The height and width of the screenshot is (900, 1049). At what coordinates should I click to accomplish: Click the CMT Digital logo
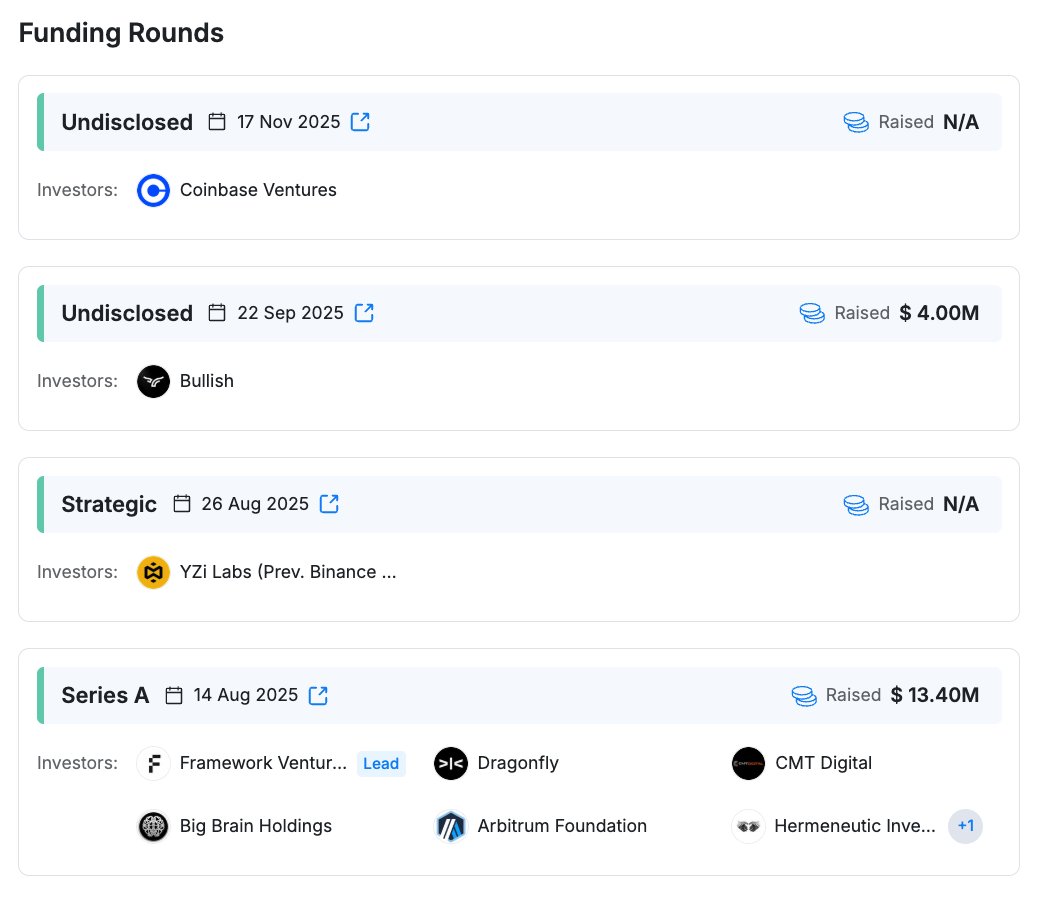pyautogui.click(x=748, y=763)
